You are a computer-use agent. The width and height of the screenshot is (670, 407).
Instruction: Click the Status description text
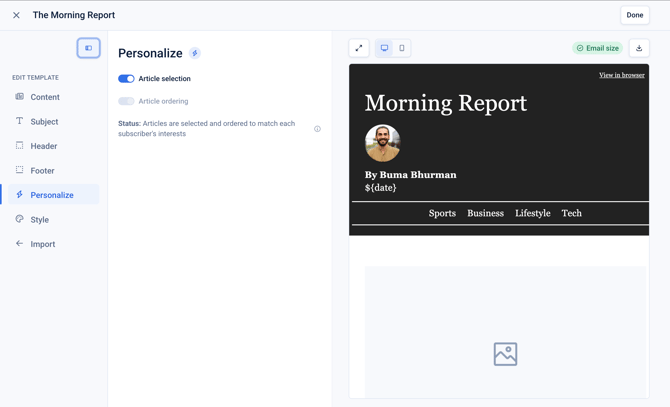[207, 129]
